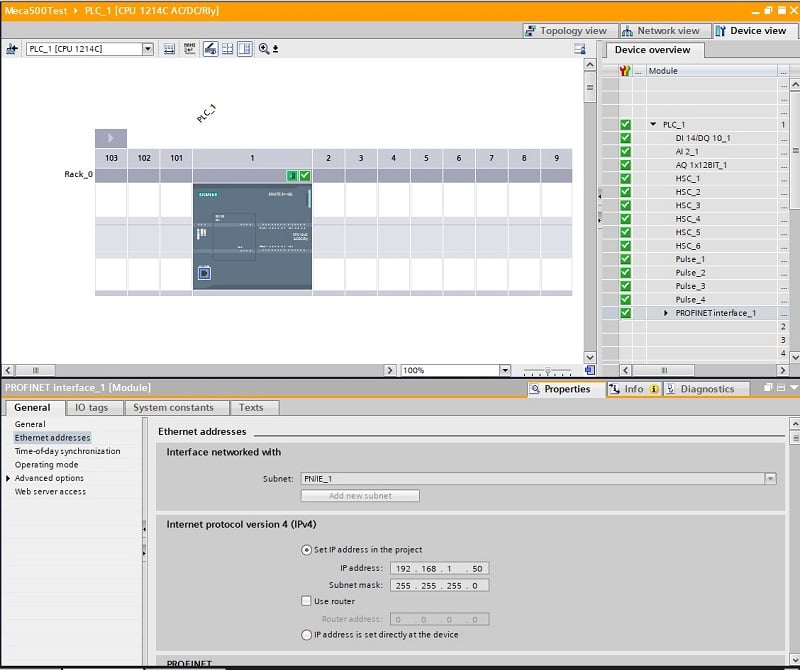Screen dimensions: 800x670
Task: Click the Module column header
Action: coord(712,71)
